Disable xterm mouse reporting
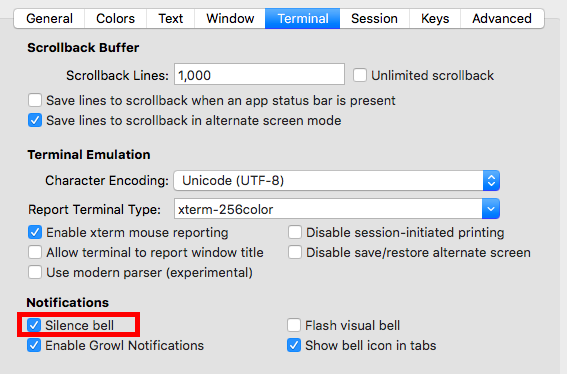This screenshot has width=567, height=374. point(35,232)
